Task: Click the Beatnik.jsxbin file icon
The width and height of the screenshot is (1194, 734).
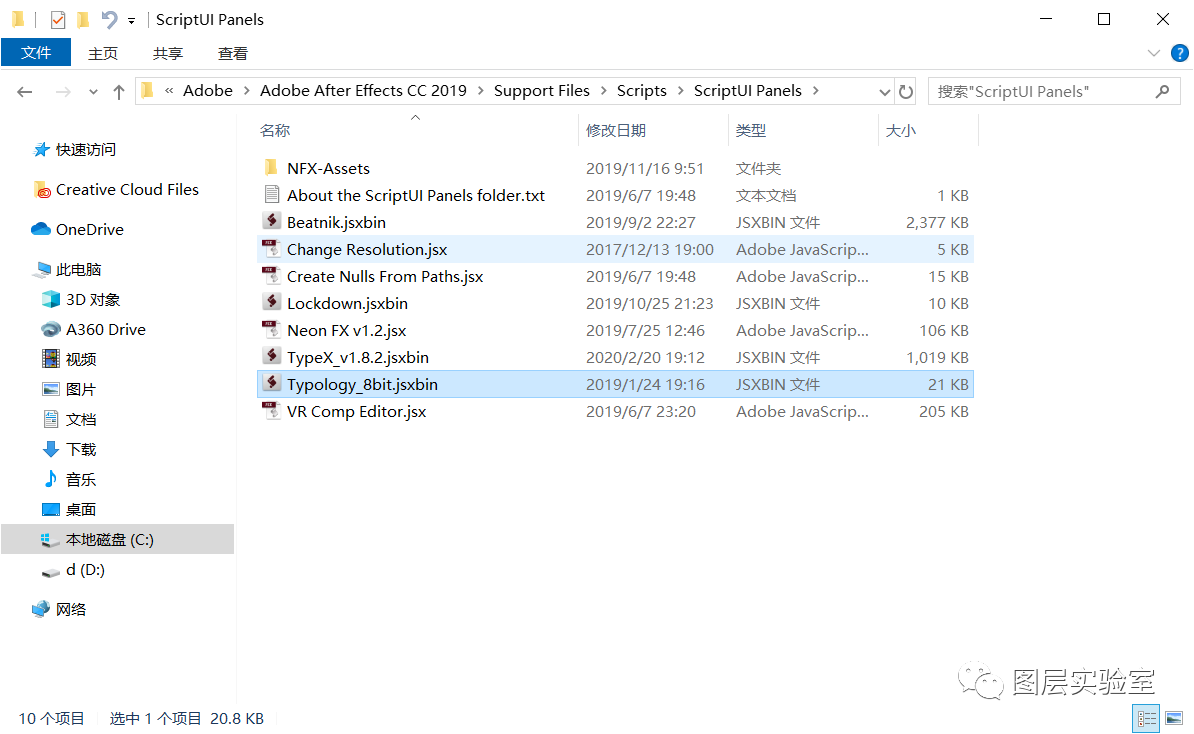Action: pos(271,222)
